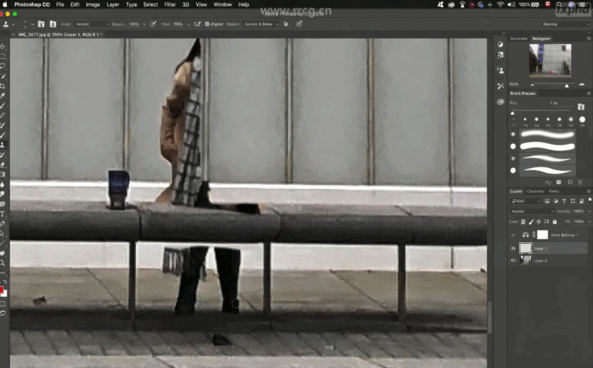Open the Sample dropdown Current & Below
Screen dimensions: 593x368
coord(261,24)
